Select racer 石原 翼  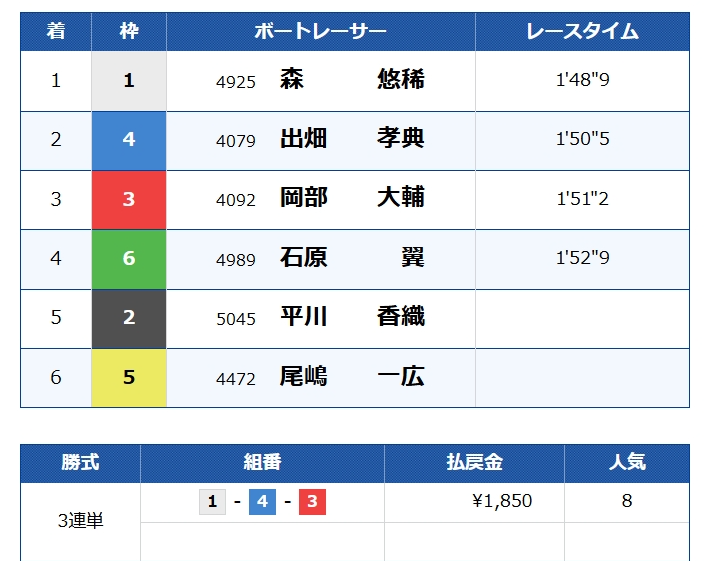click(352, 258)
